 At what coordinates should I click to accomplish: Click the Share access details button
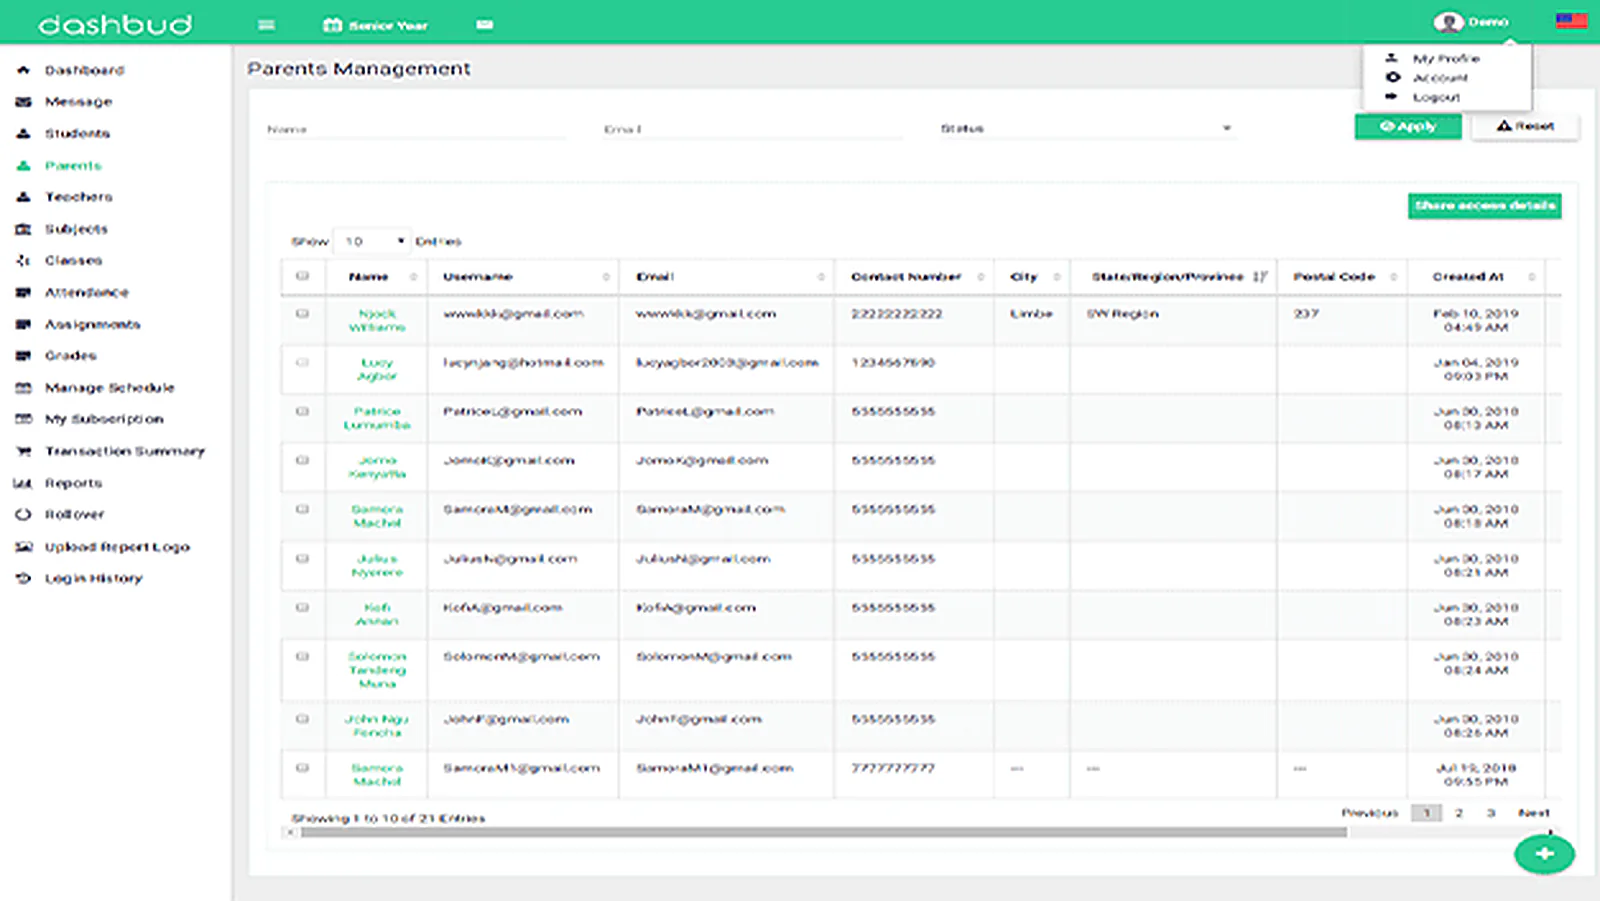(1485, 205)
